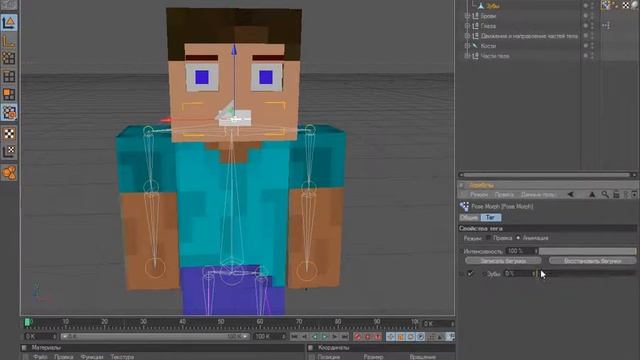Click the Интенсивность slider bar
The width and height of the screenshot is (640, 360).
coord(587,251)
